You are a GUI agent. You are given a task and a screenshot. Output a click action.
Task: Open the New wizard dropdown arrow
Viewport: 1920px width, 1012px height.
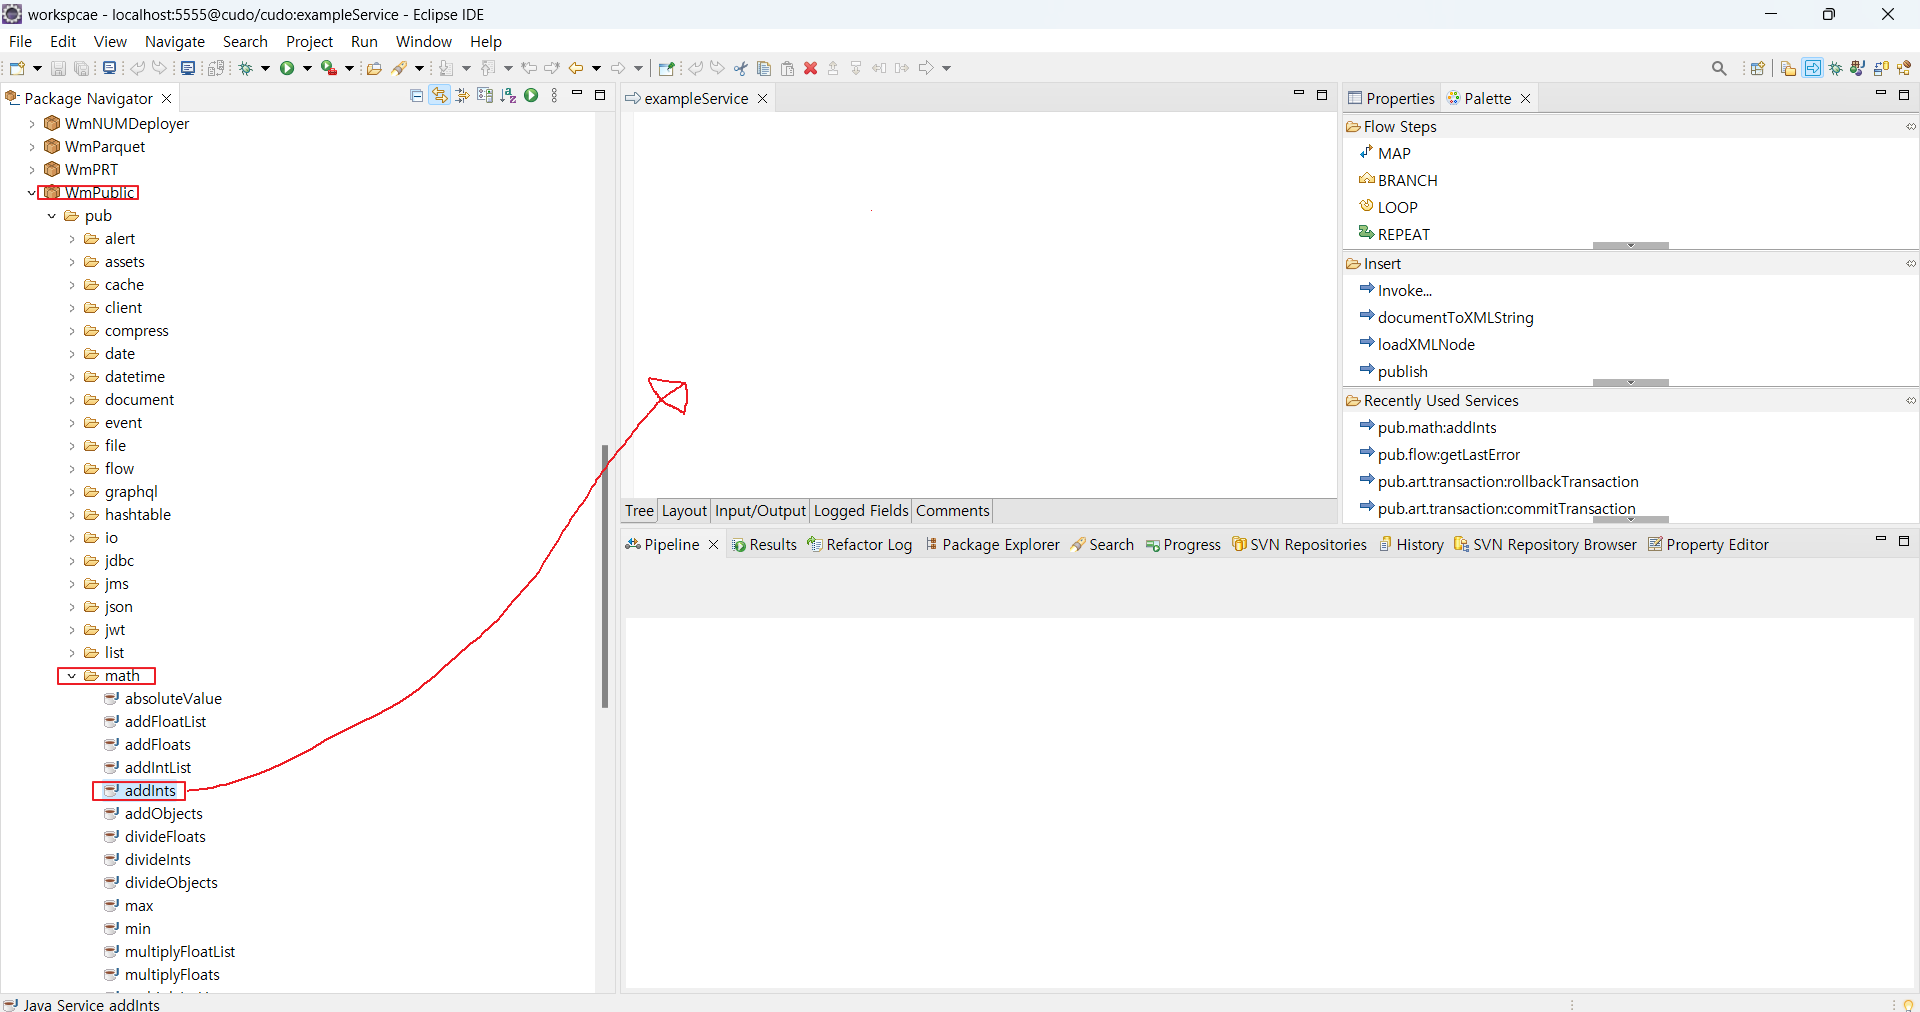coord(37,68)
